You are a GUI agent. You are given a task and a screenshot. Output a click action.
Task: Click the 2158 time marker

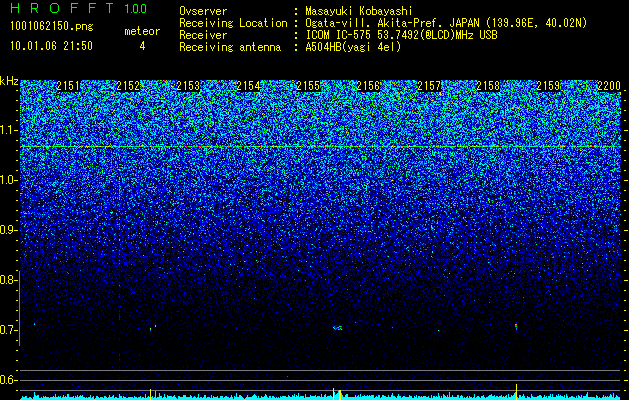[489, 86]
